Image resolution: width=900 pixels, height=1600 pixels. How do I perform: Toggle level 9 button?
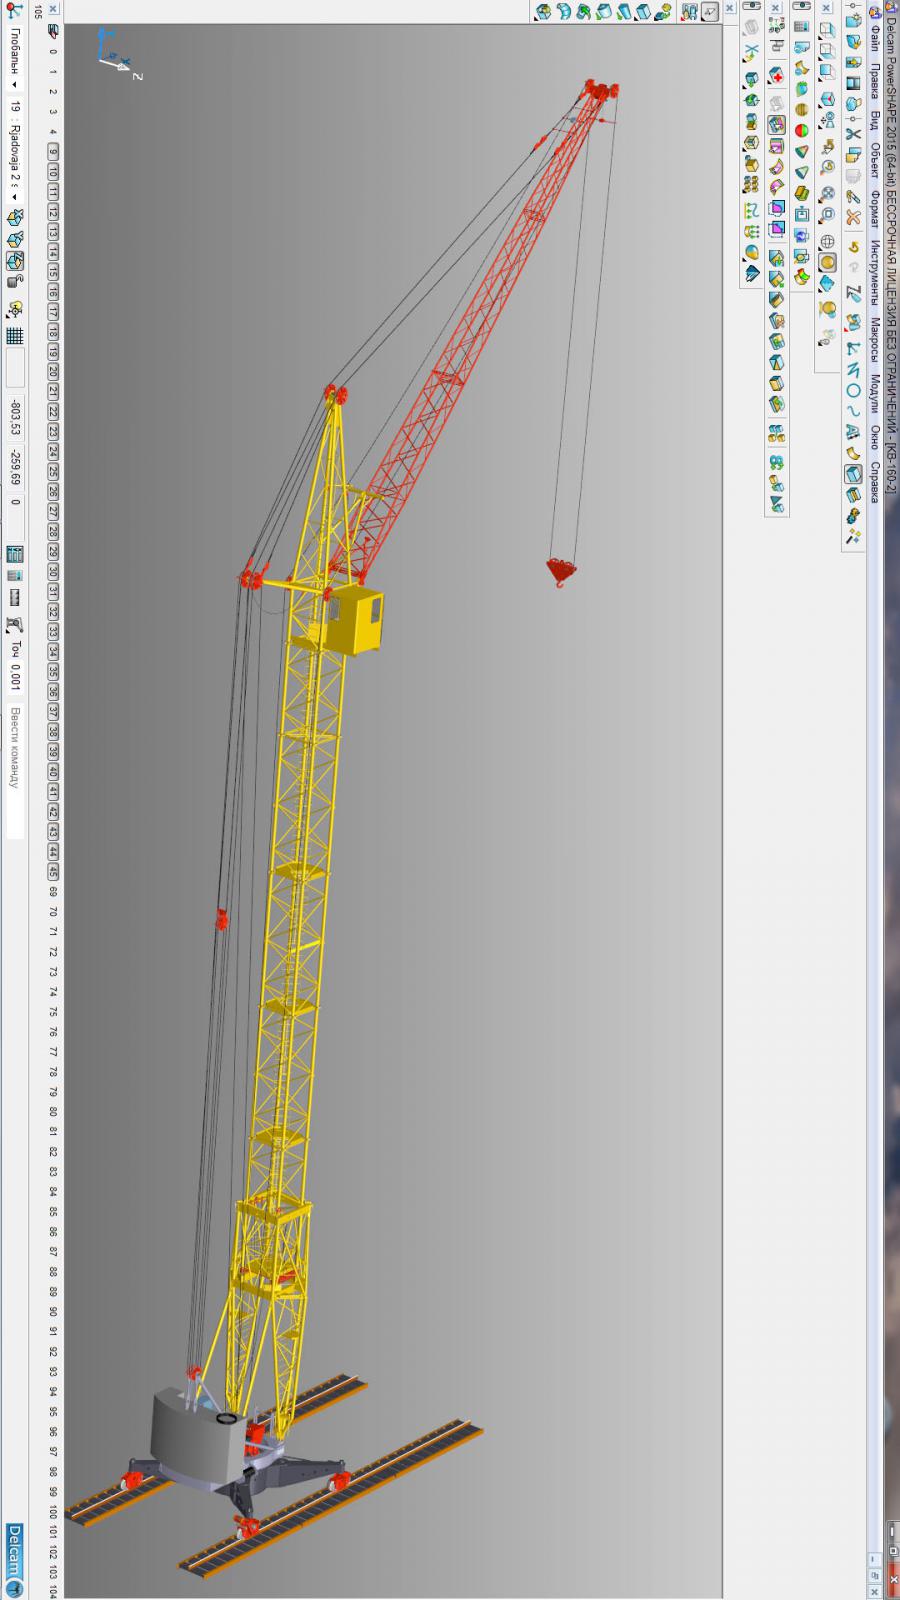(x=52, y=151)
